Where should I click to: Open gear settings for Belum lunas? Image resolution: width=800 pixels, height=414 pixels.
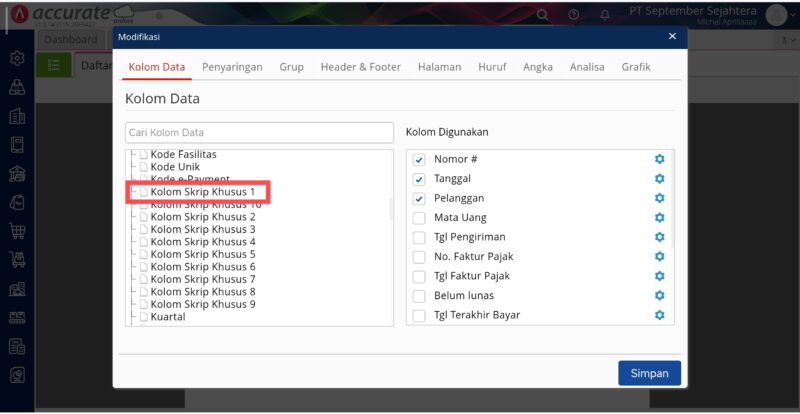(659, 296)
